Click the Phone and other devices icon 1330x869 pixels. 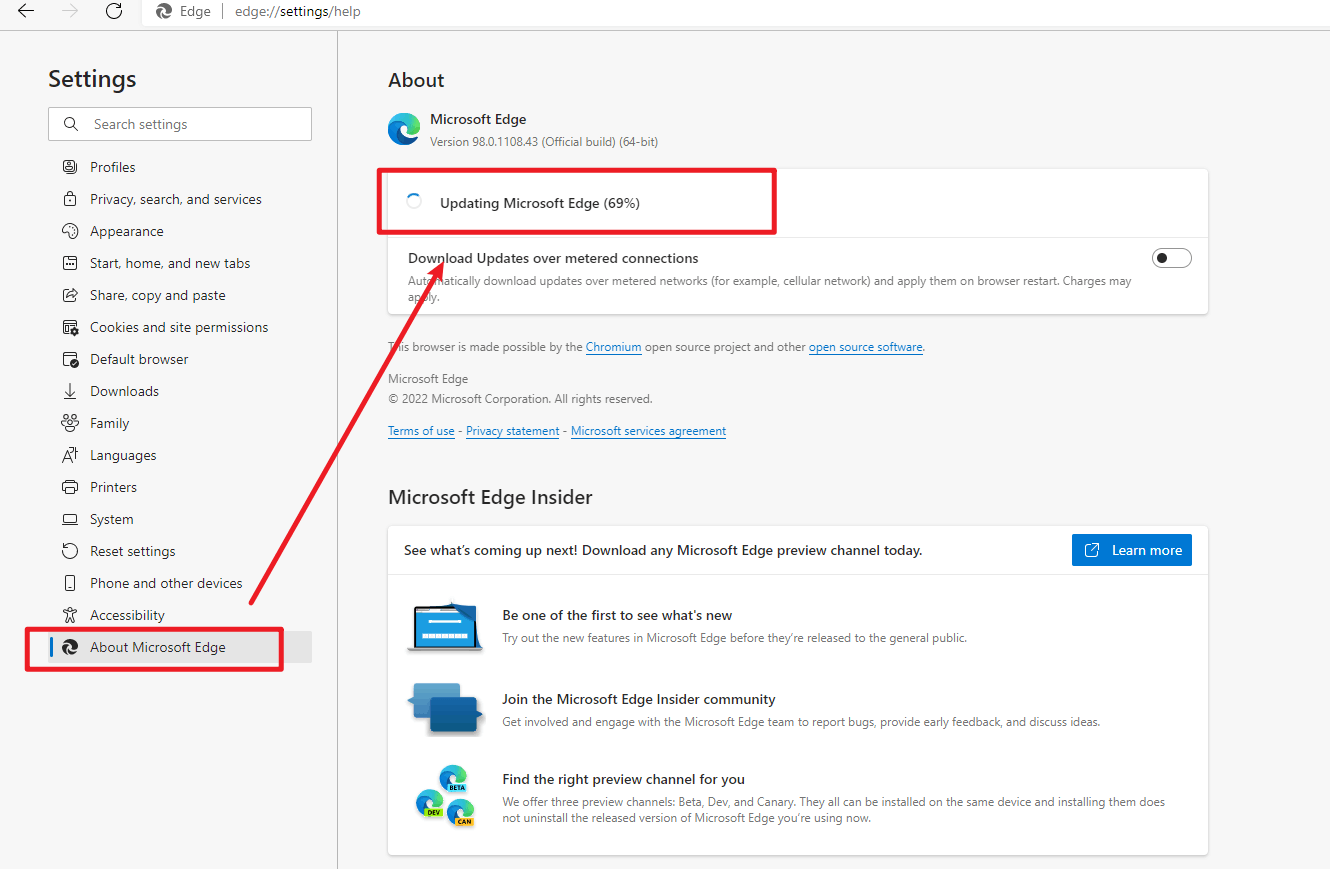pos(70,583)
